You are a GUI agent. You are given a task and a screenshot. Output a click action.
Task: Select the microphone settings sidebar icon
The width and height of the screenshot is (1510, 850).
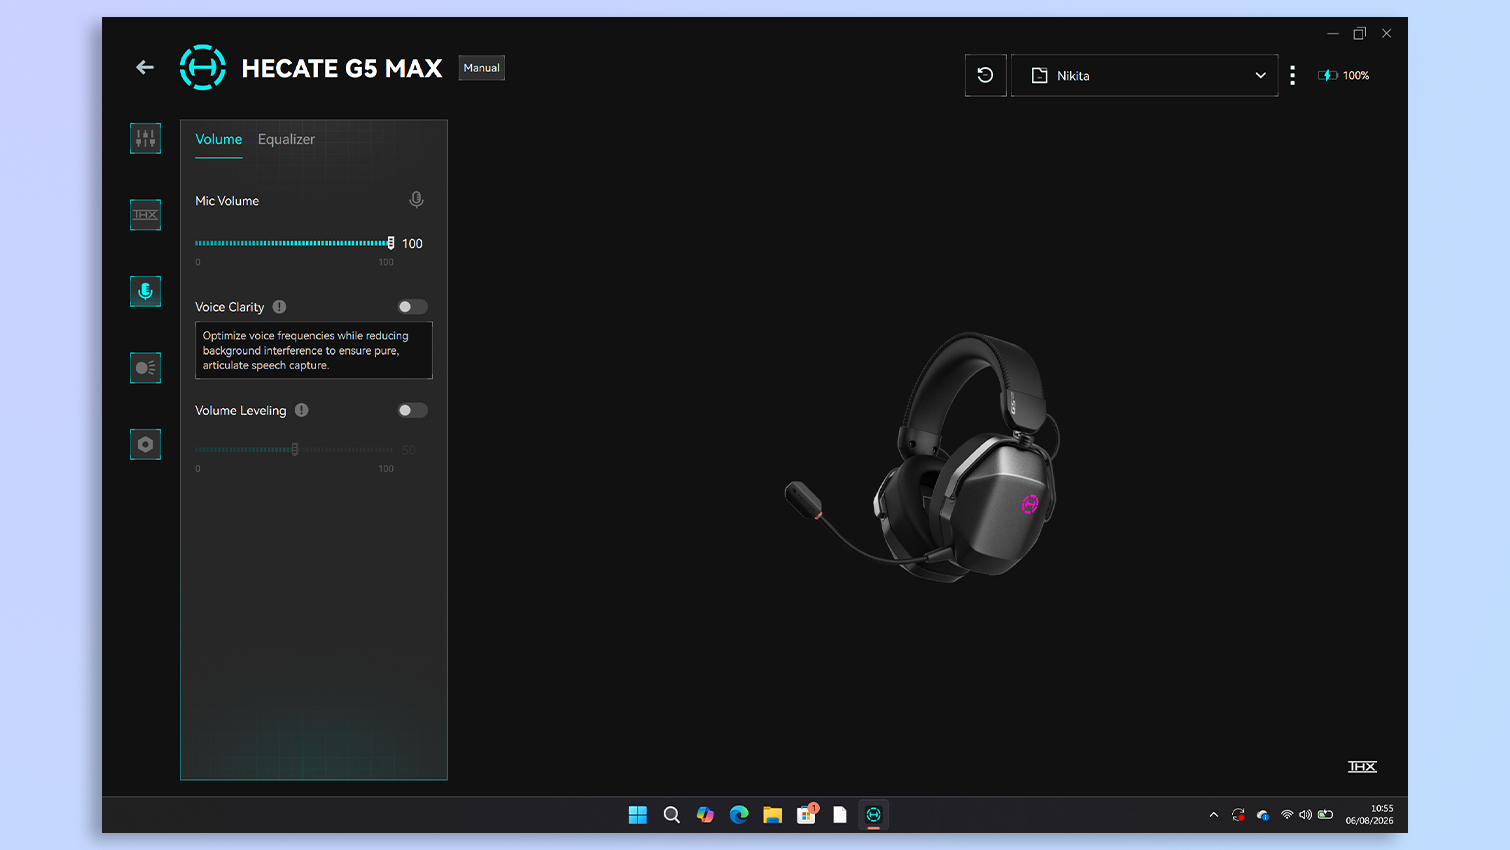pos(145,291)
